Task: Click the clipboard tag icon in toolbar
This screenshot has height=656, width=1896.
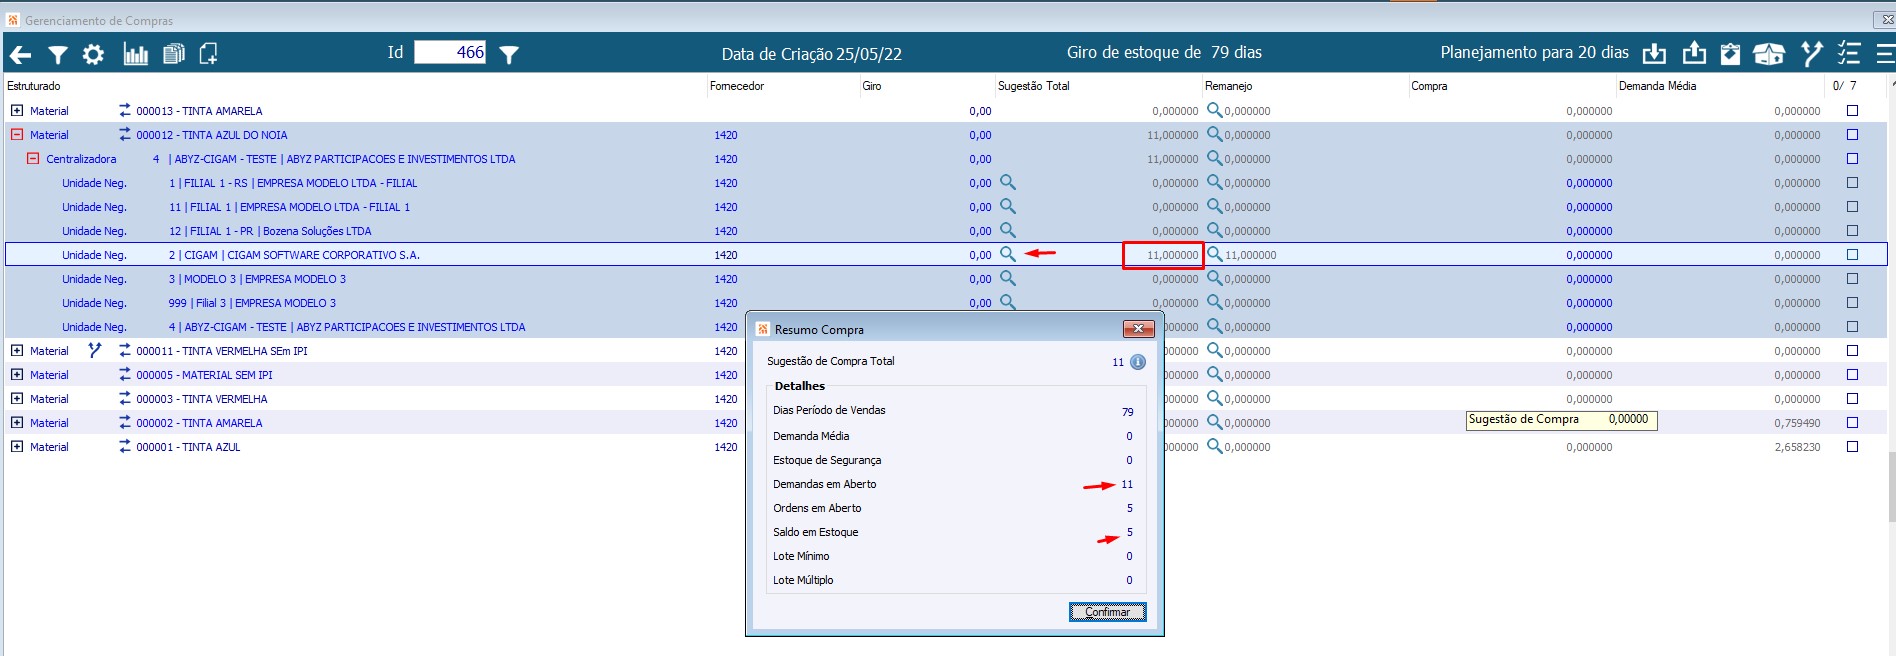Action: pyautogui.click(x=1730, y=53)
